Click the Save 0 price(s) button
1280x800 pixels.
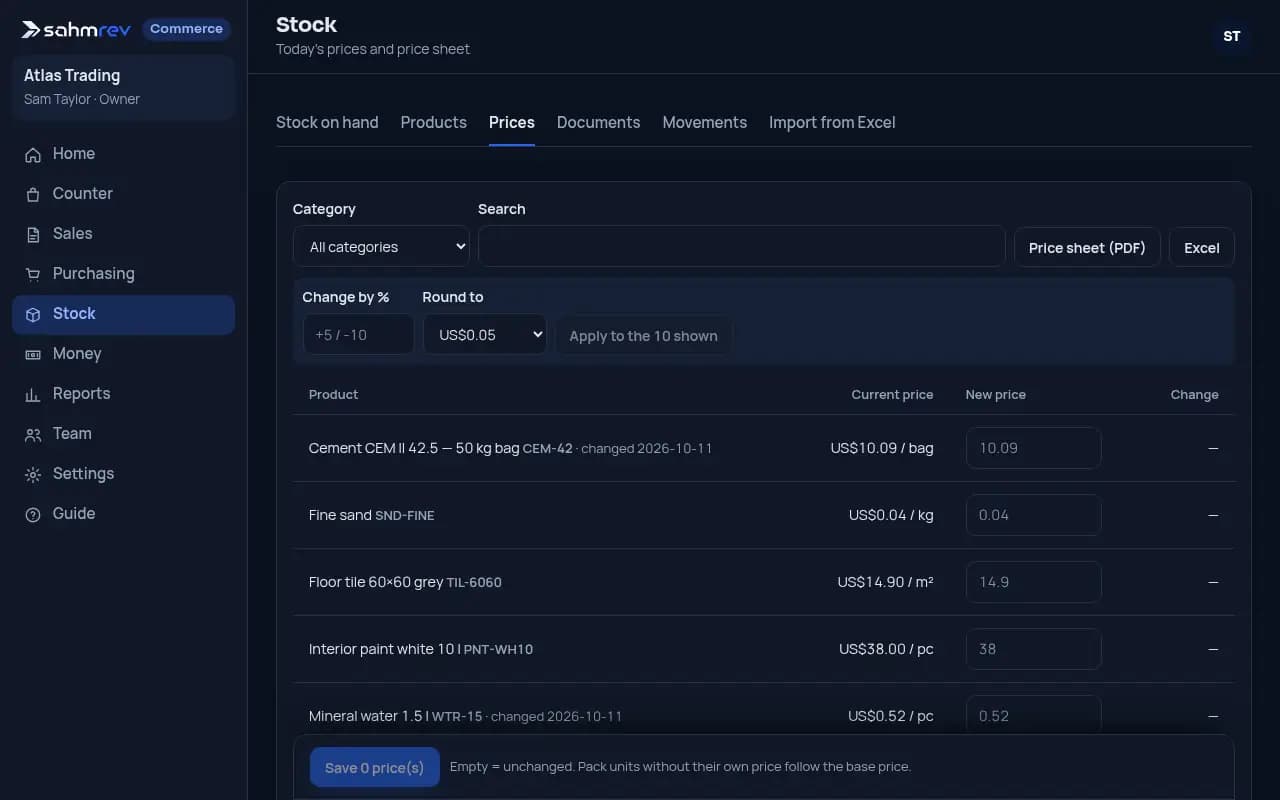[x=375, y=767]
